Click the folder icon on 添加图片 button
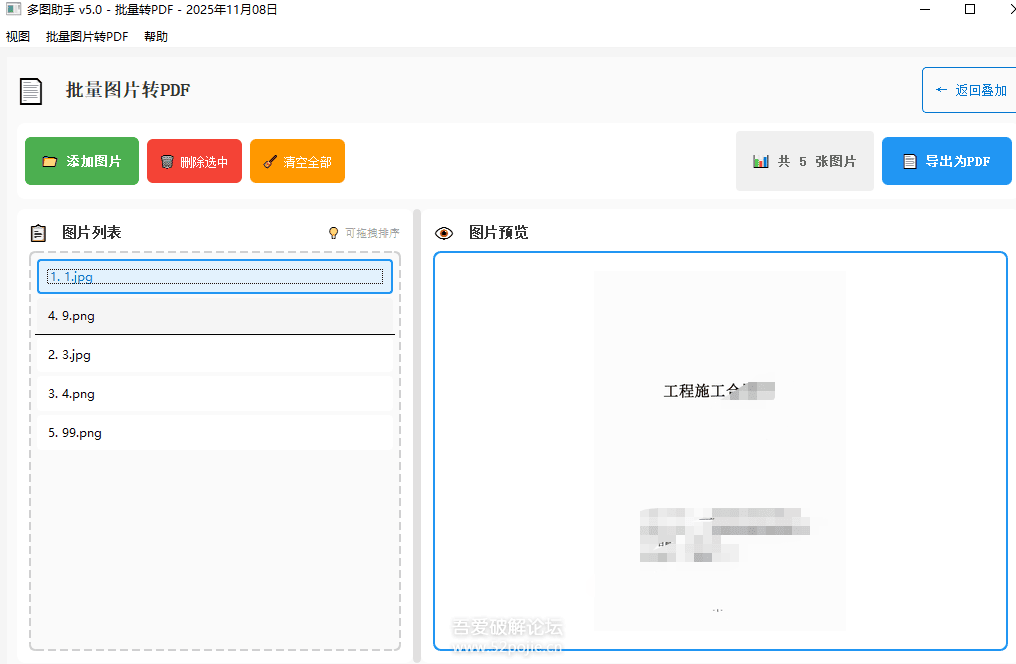Screen dimensions: 1016x664 pos(48,160)
